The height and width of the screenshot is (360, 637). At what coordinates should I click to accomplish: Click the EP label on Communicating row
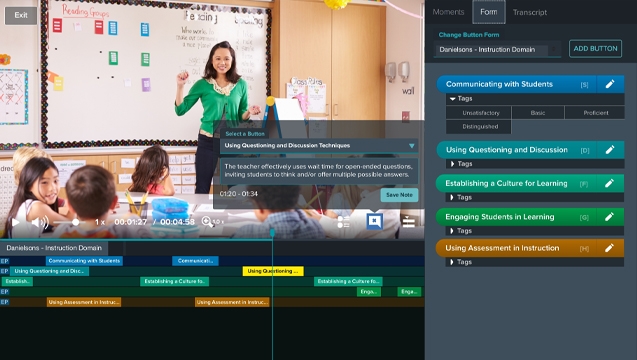click(4, 261)
